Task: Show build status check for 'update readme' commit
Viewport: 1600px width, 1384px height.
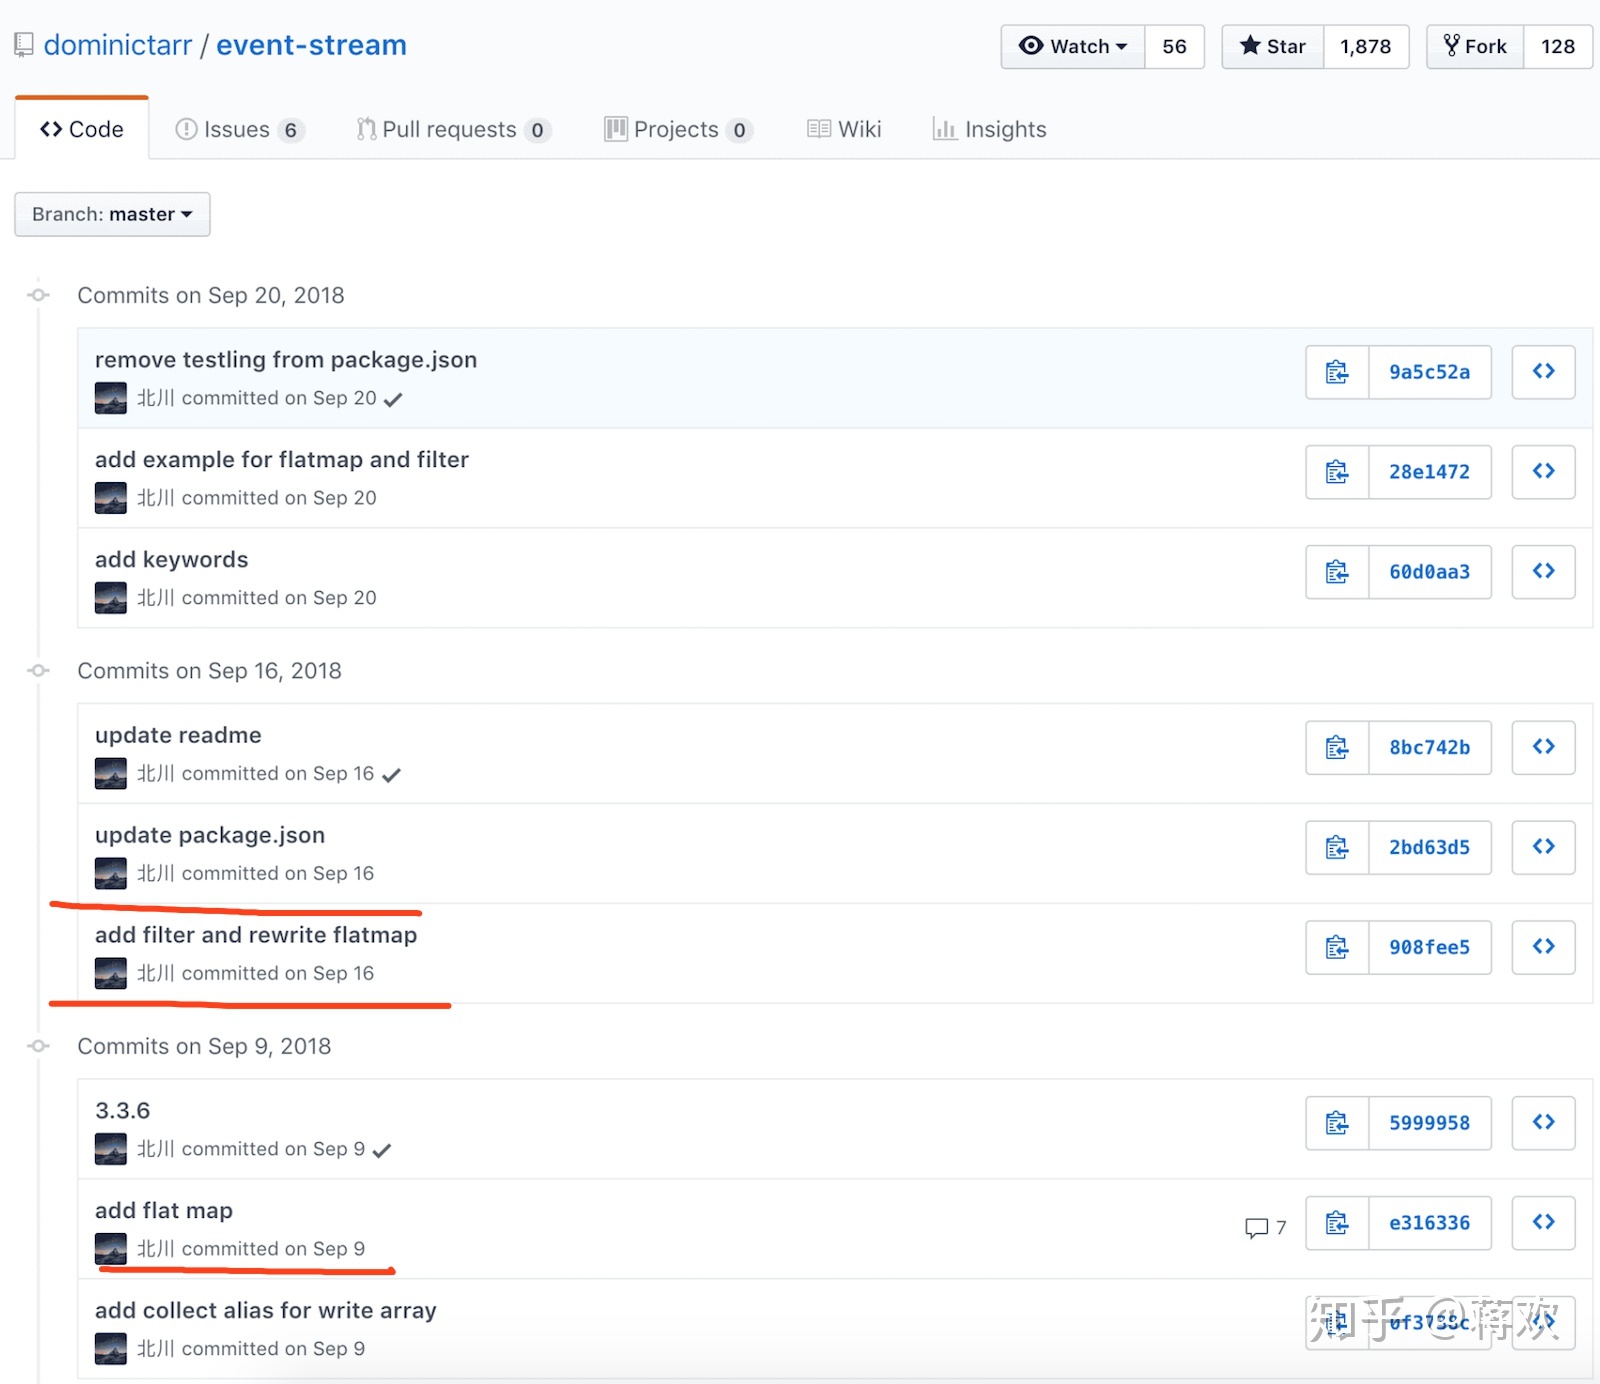Action: coord(391,775)
